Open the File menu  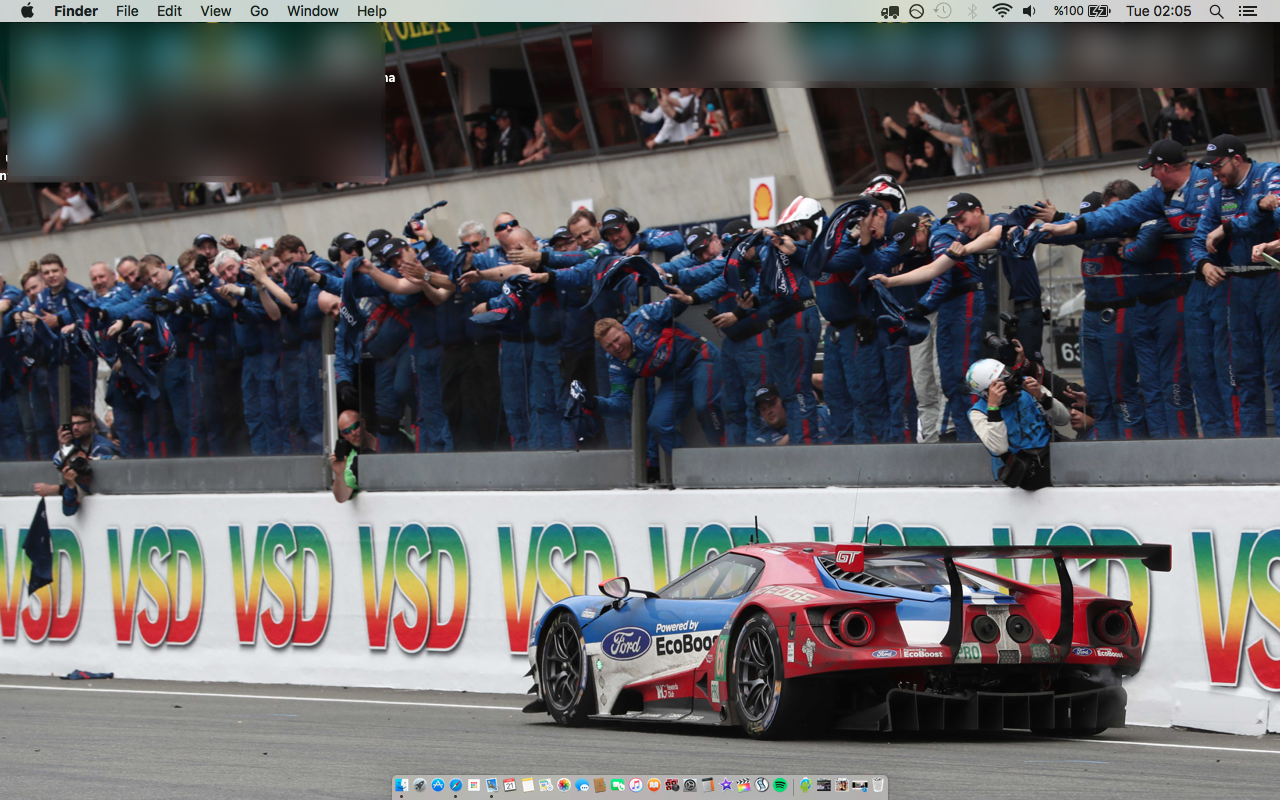coord(127,11)
